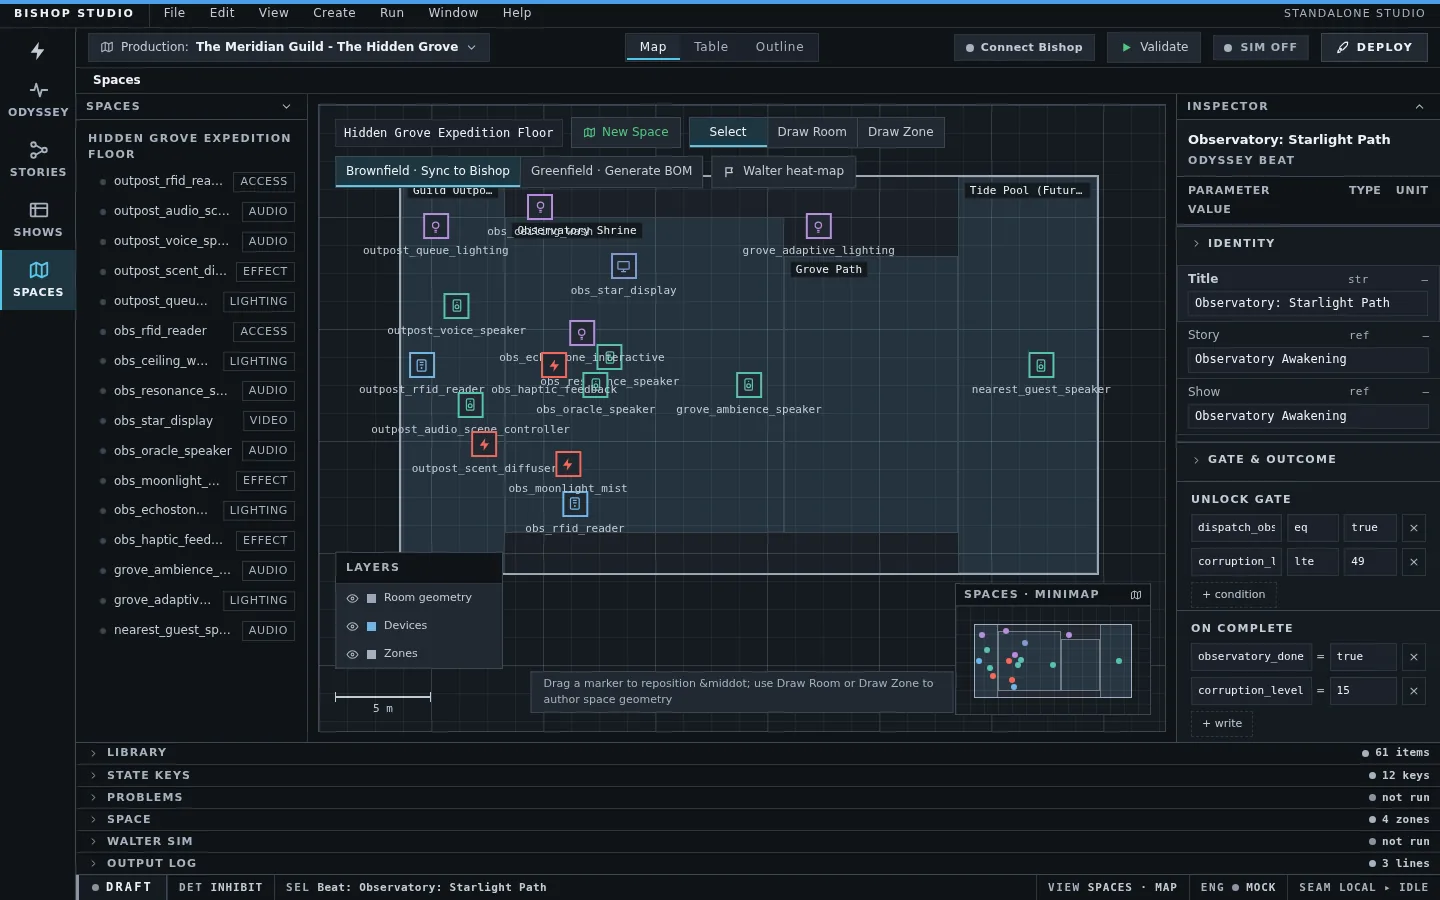Screen dimensions: 1440x900
Task: Toggle SIM OFF switch
Action: (x=1260, y=47)
